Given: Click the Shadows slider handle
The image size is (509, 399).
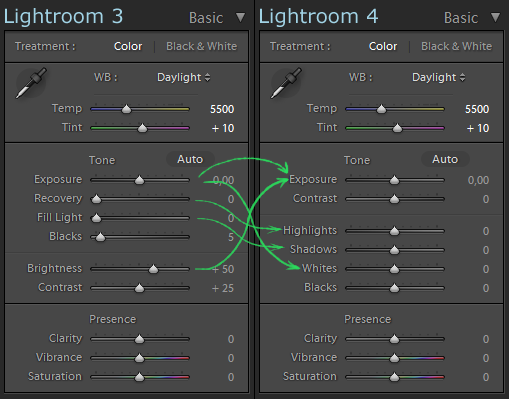Looking at the screenshot, I should pyautogui.click(x=394, y=250).
